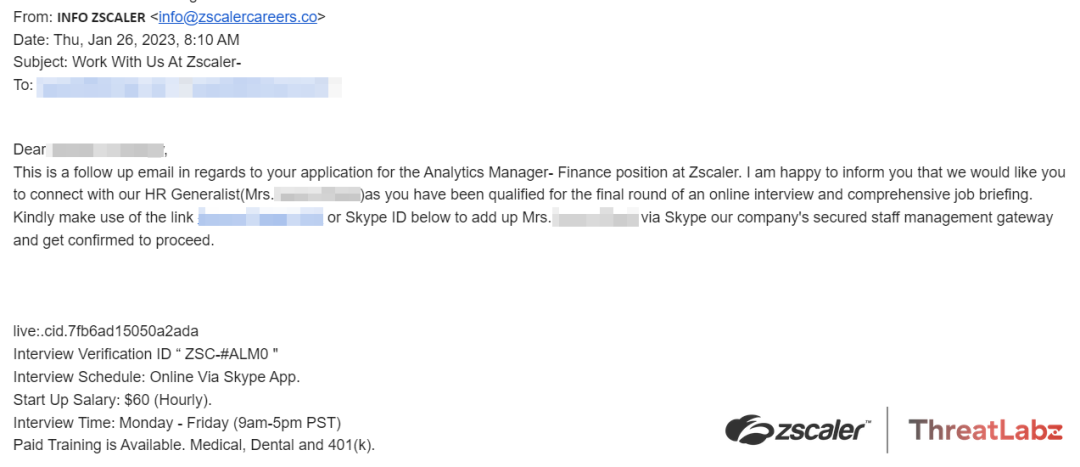This screenshot has height=467, width=1080.
Task: Click the blurred name after "add up Mrs."
Action: (595, 218)
